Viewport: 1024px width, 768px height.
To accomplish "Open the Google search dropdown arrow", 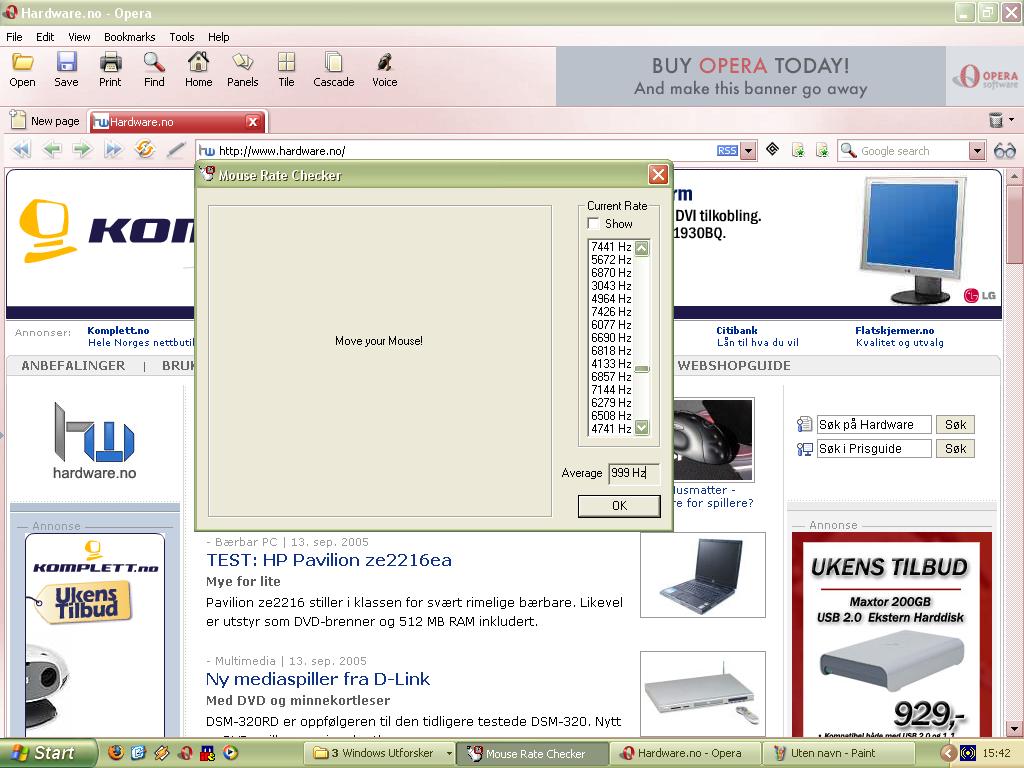I will [976, 151].
